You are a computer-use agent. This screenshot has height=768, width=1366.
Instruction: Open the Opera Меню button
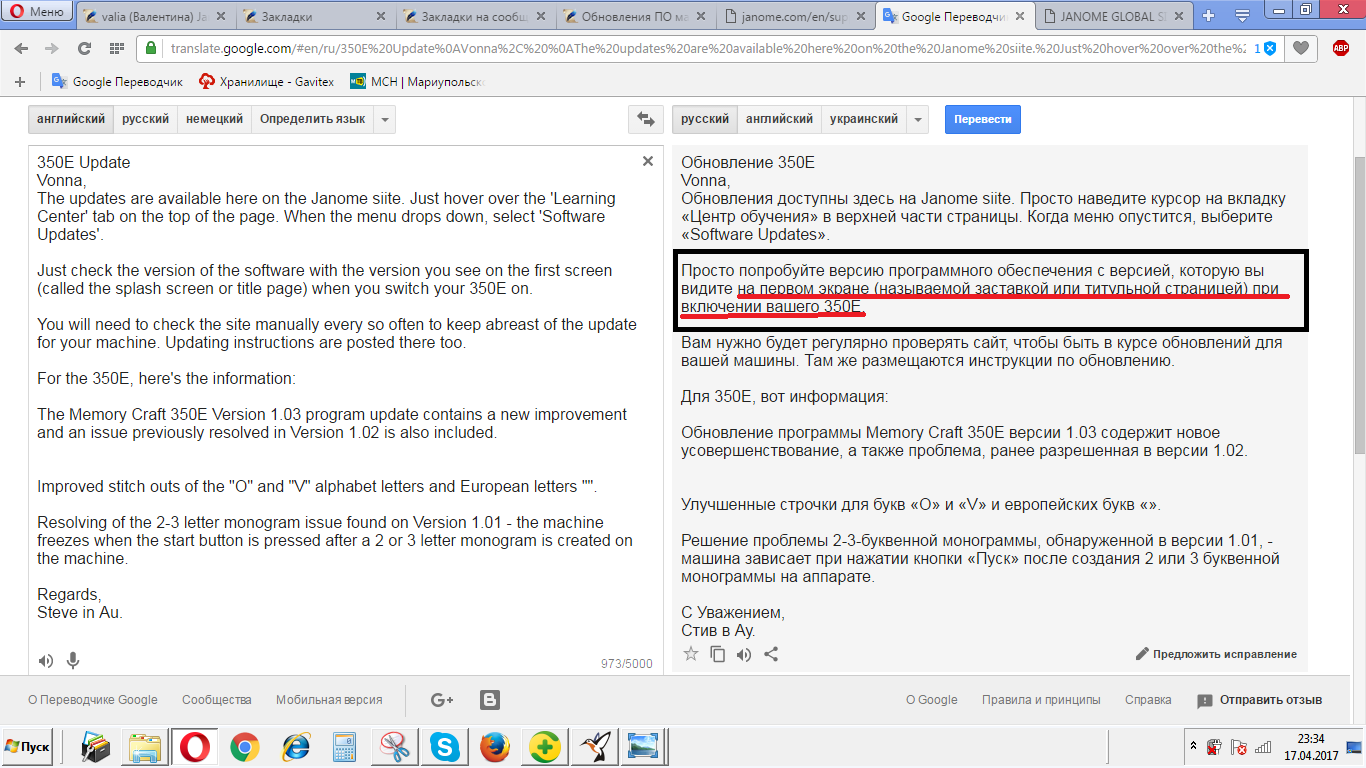pos(36,12)
